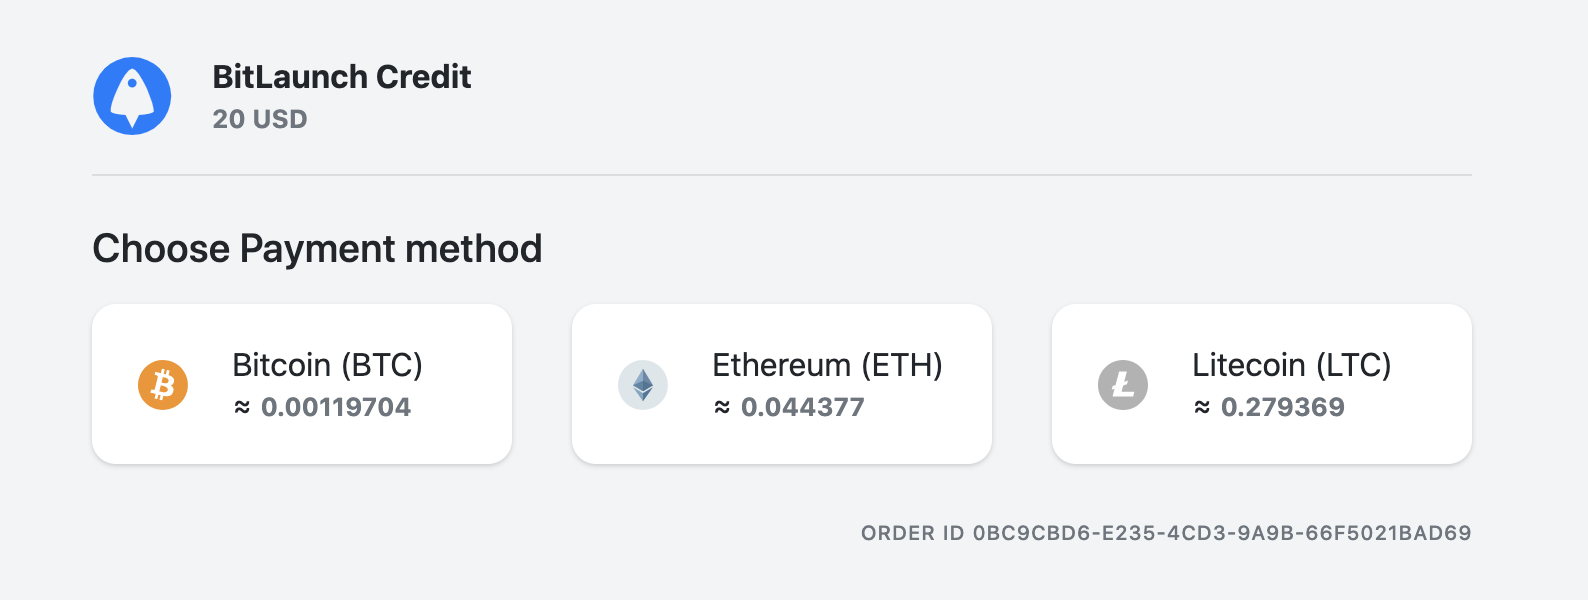Click the order ID code 0BC9CBD6-E235-4CD3-9A9B-66F5021BAD69
Viewport: 1588px width, 600px height.
click(1222, 533)
